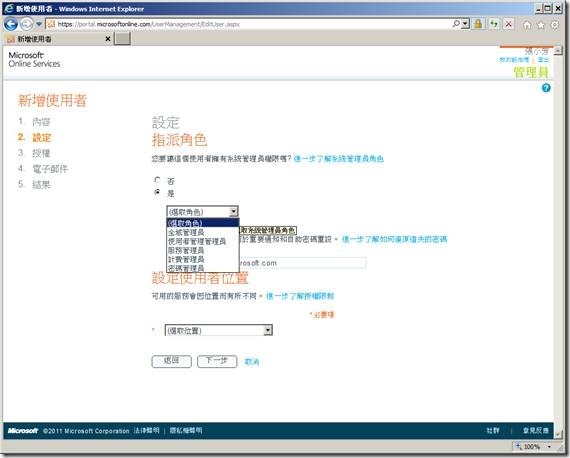Click the role selection dropdown arrow
570x458 pixels.
tap(234, 211)
